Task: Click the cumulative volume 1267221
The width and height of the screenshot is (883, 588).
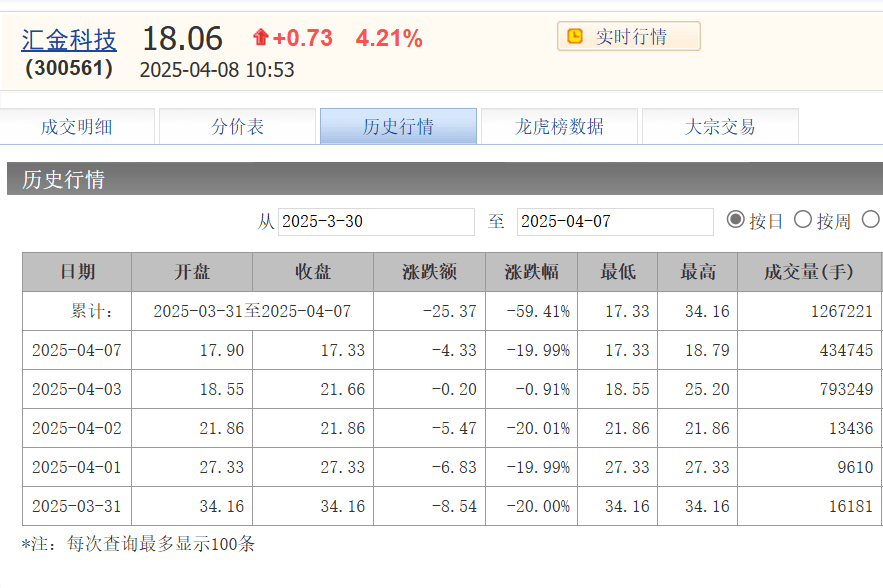Action: (842, 311)
